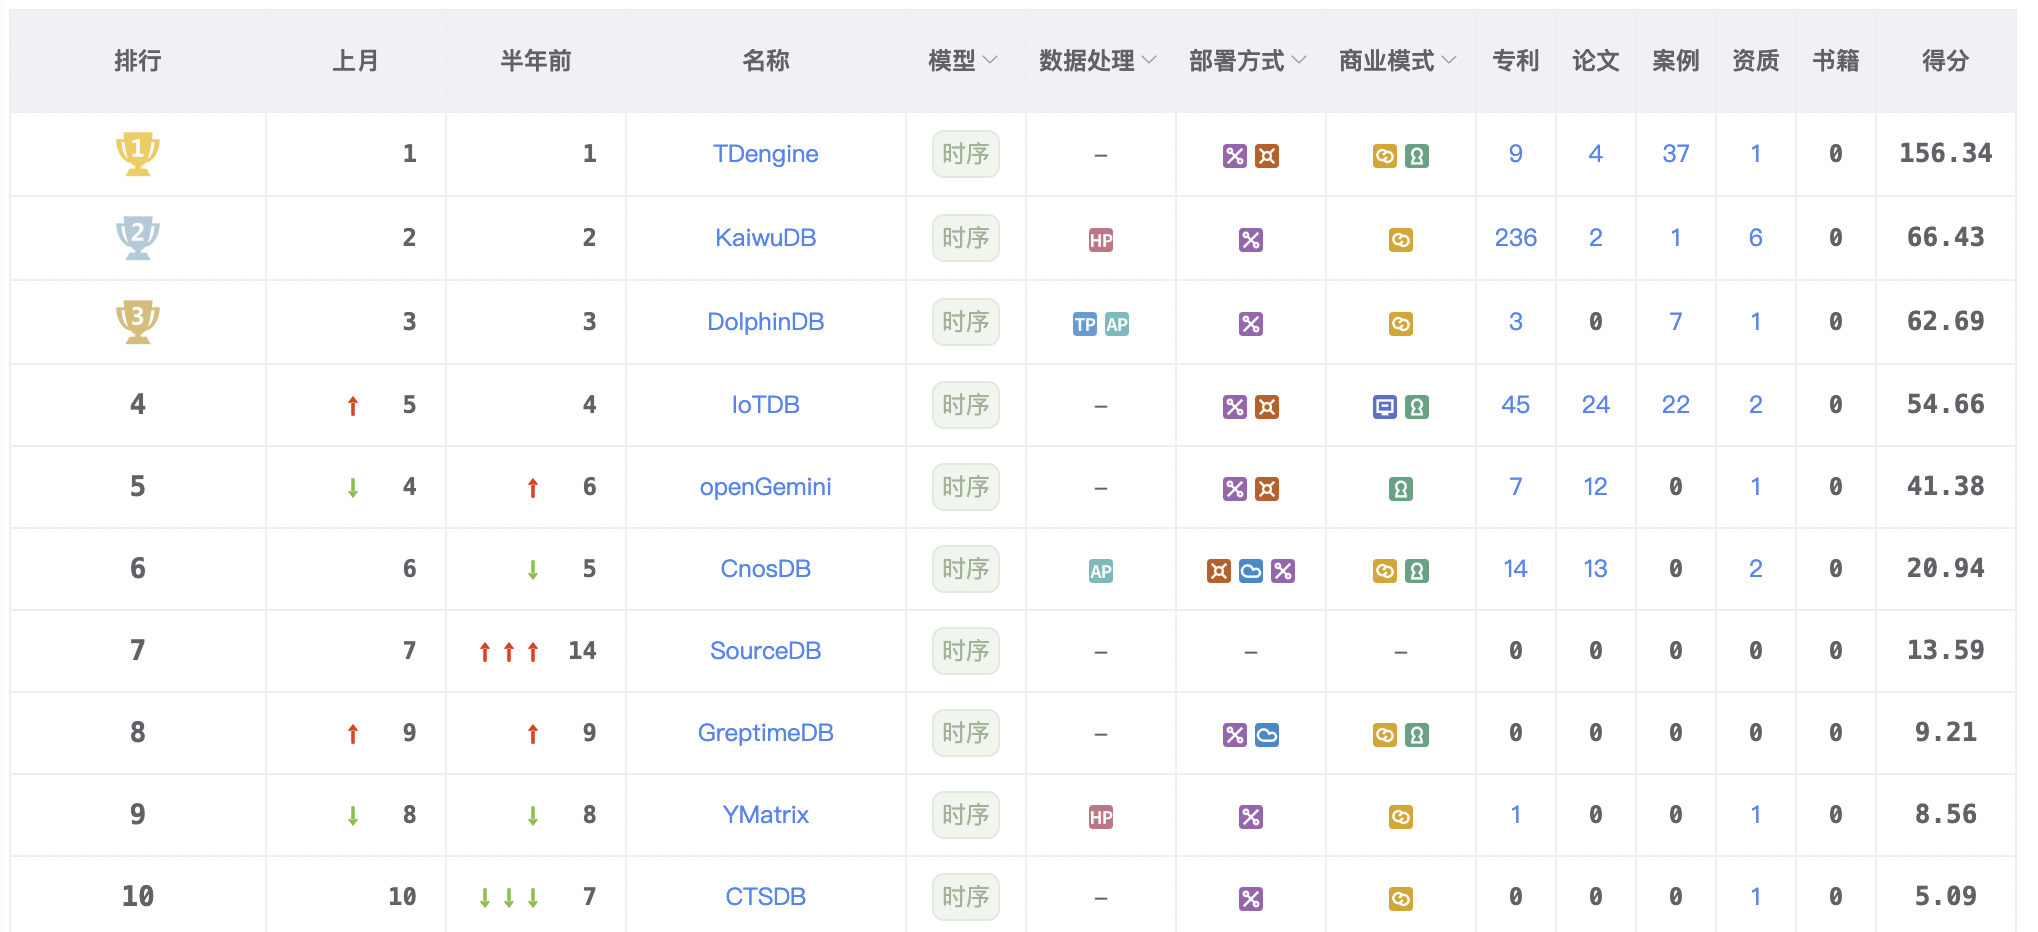Click CnosDB's blue cloud deployment icon

1251,571
